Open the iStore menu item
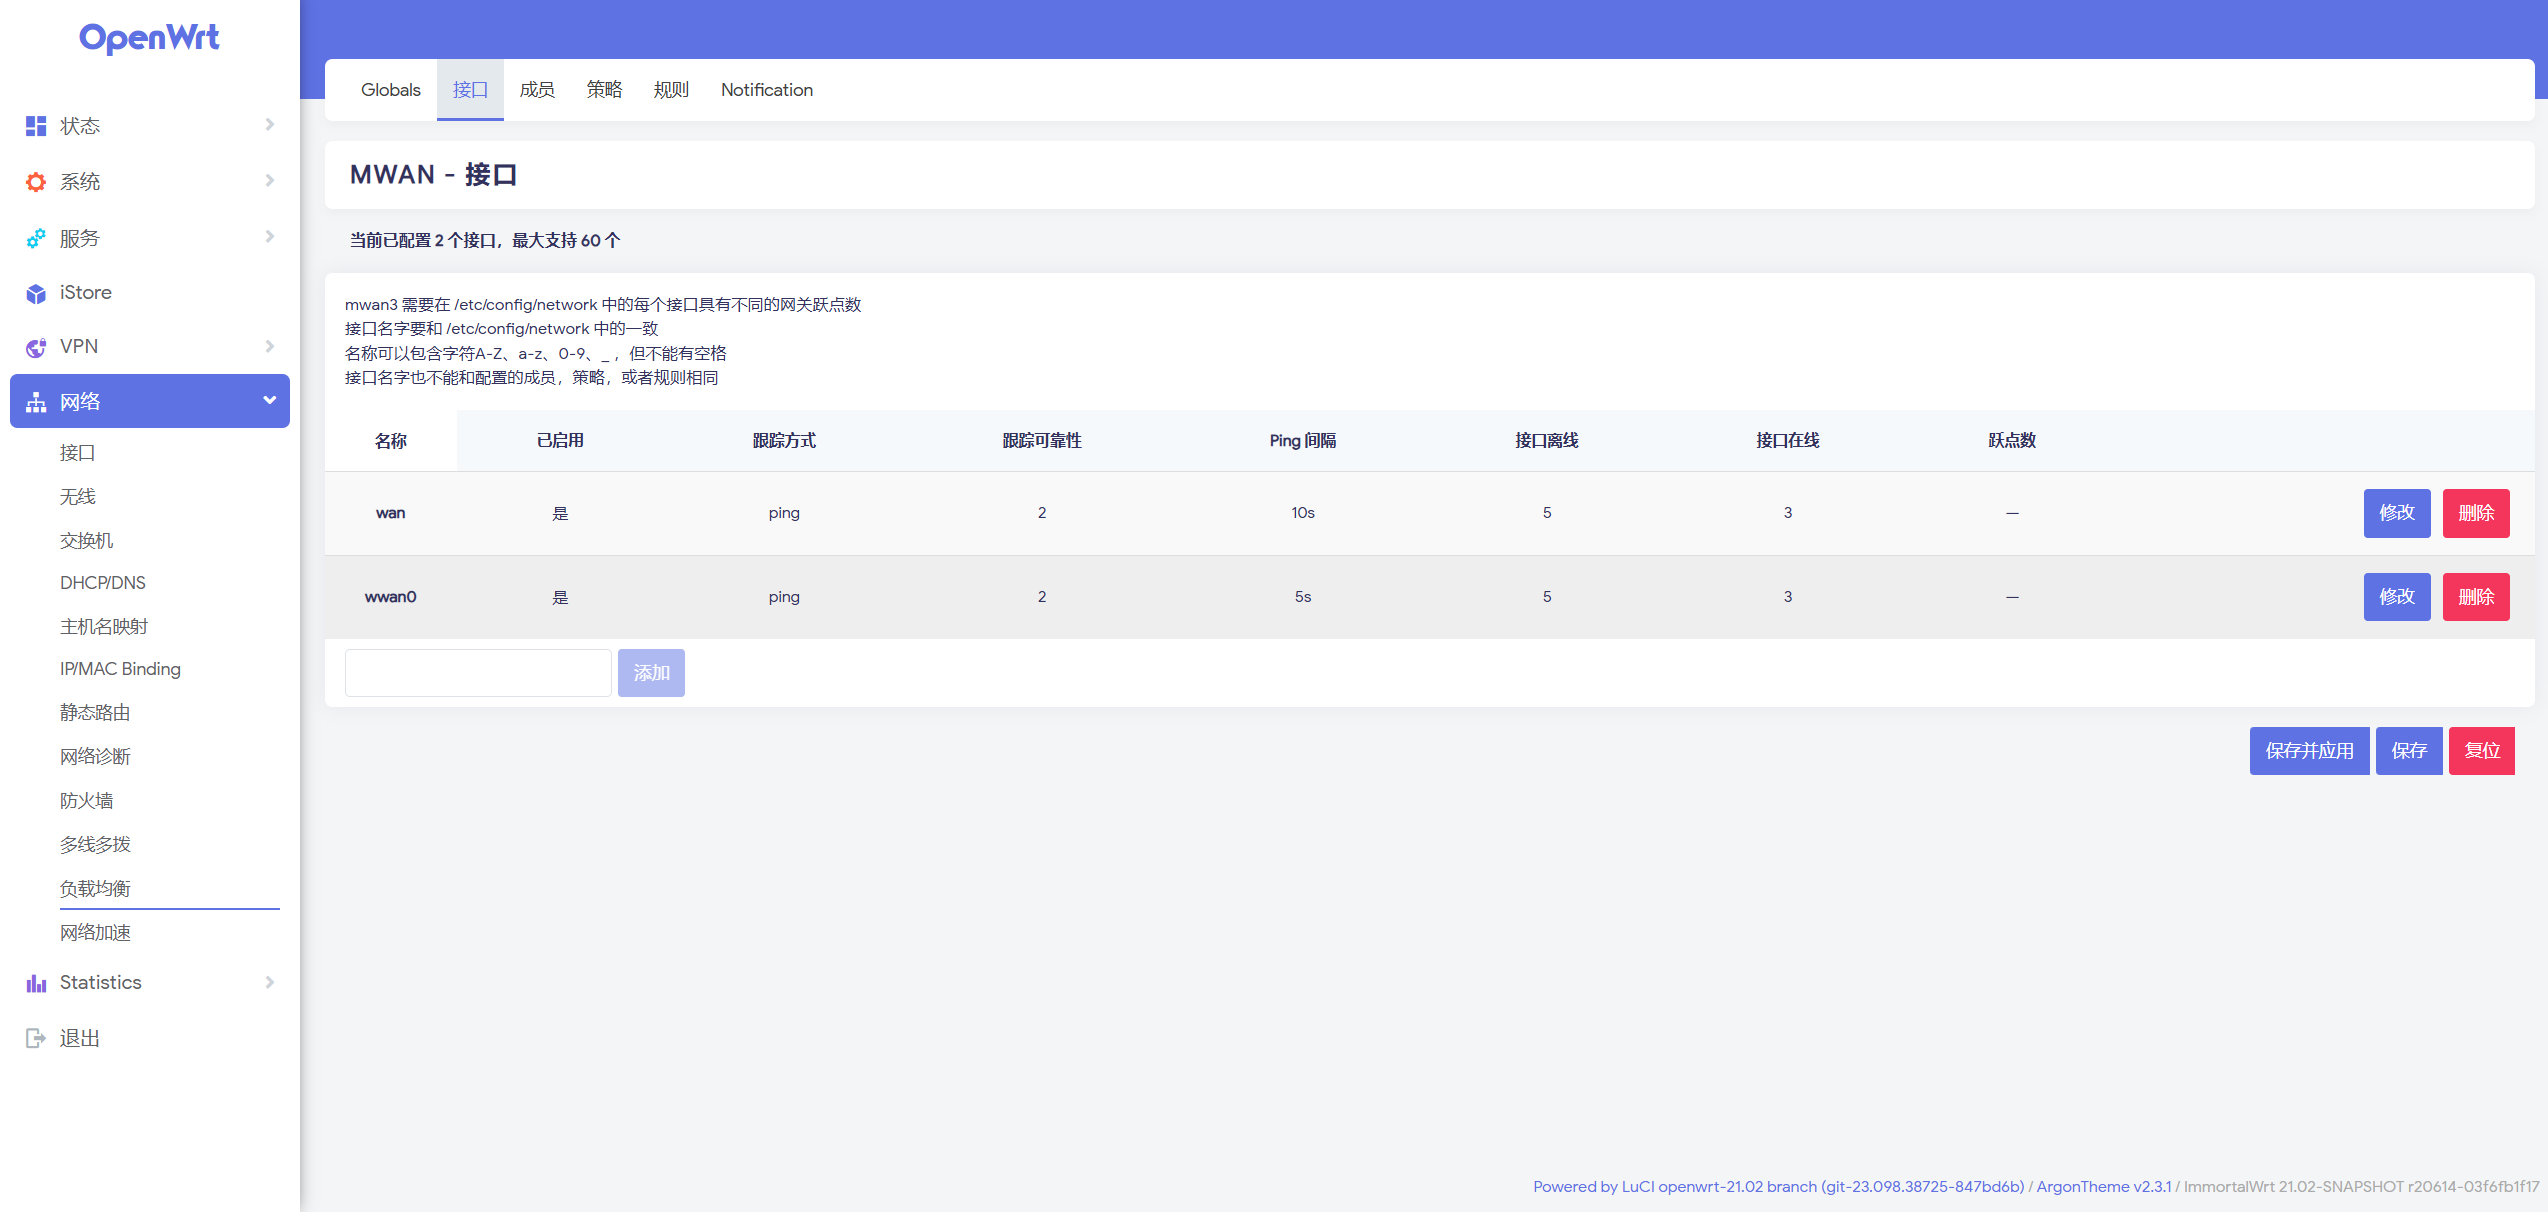Viewport: 2548px width, 1212px height. click(x=86, y=293)
